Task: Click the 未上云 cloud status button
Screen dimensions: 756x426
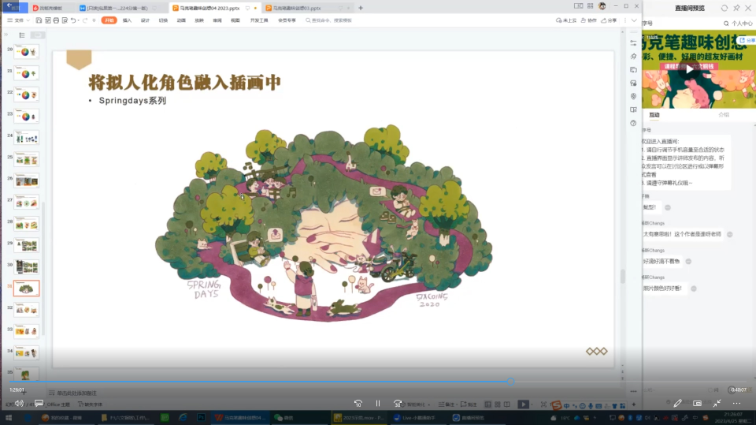Action: [x=566, y=20]
